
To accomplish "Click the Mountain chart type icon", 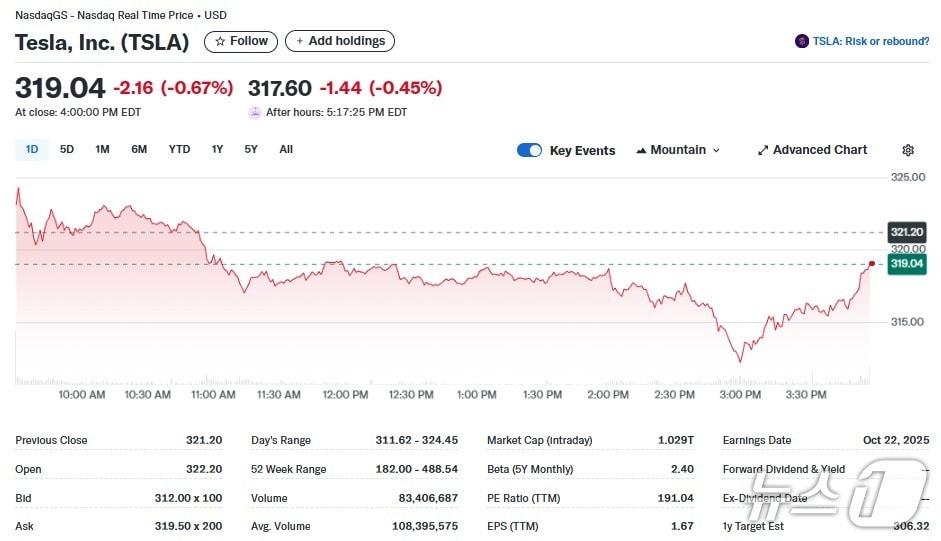I will (x=641, y=150).
